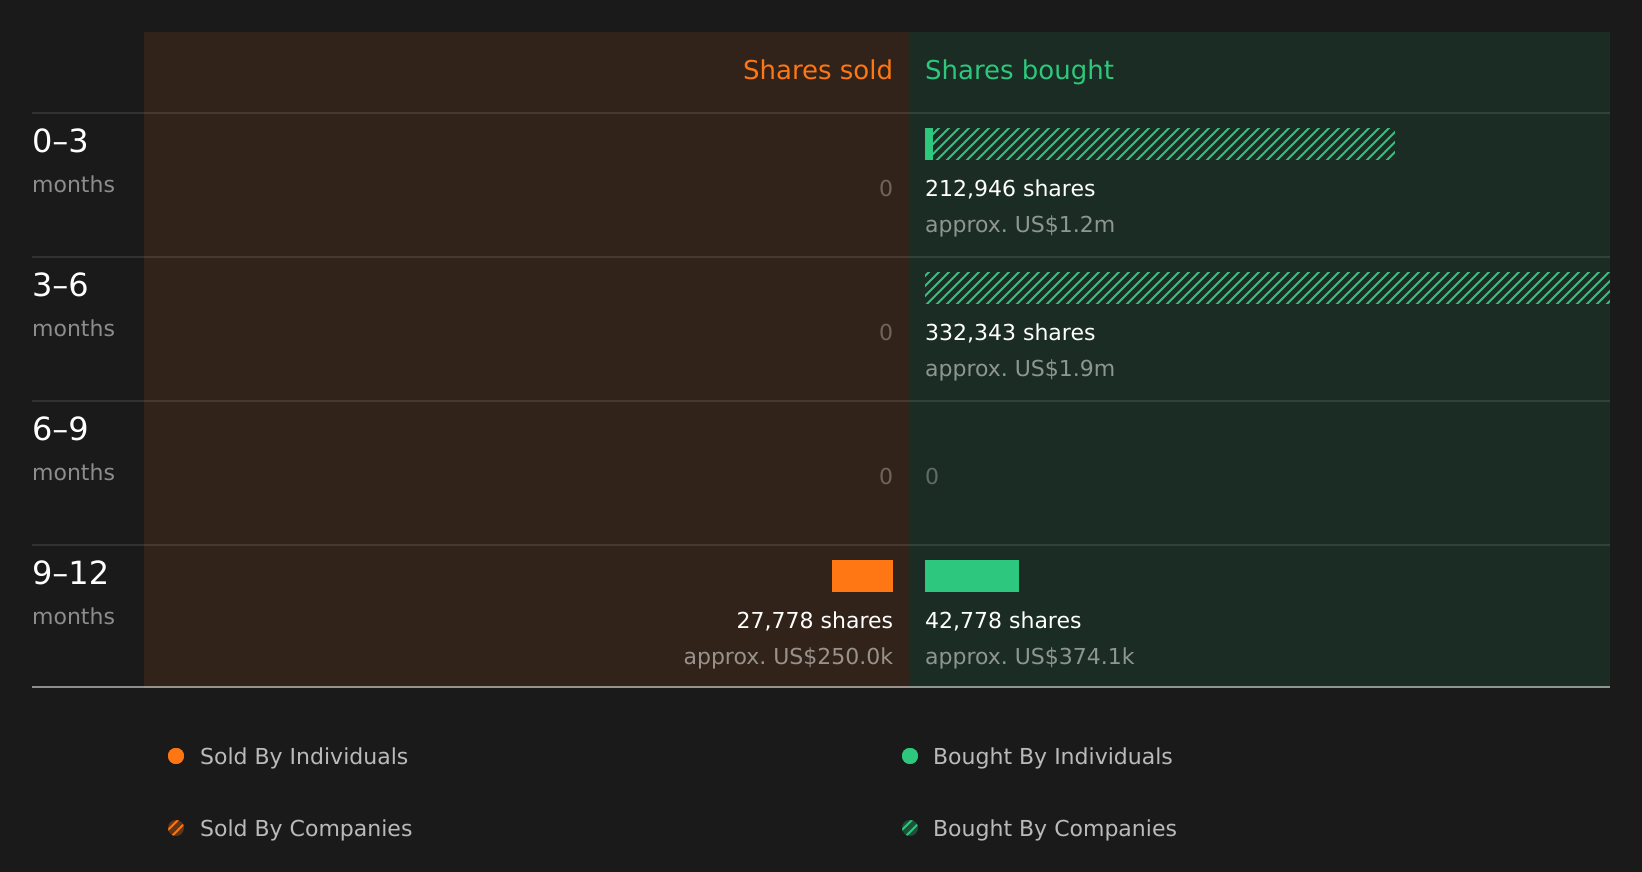Click the 3–6 months striped bought bar

(x=1267, y=288)
